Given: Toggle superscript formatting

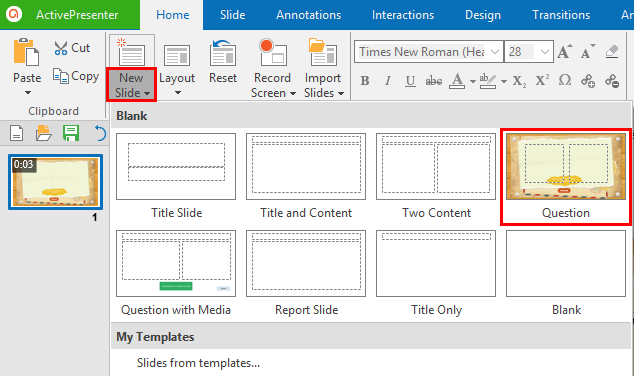Looking at the screenshot, I should click(x=543, y=81).
